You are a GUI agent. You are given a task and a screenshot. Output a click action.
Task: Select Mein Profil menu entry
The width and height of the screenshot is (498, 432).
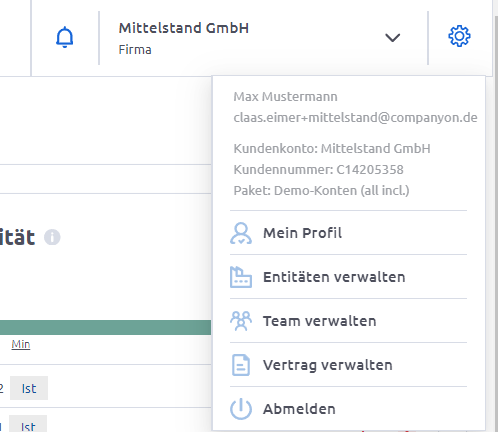[x=348, y=233]
